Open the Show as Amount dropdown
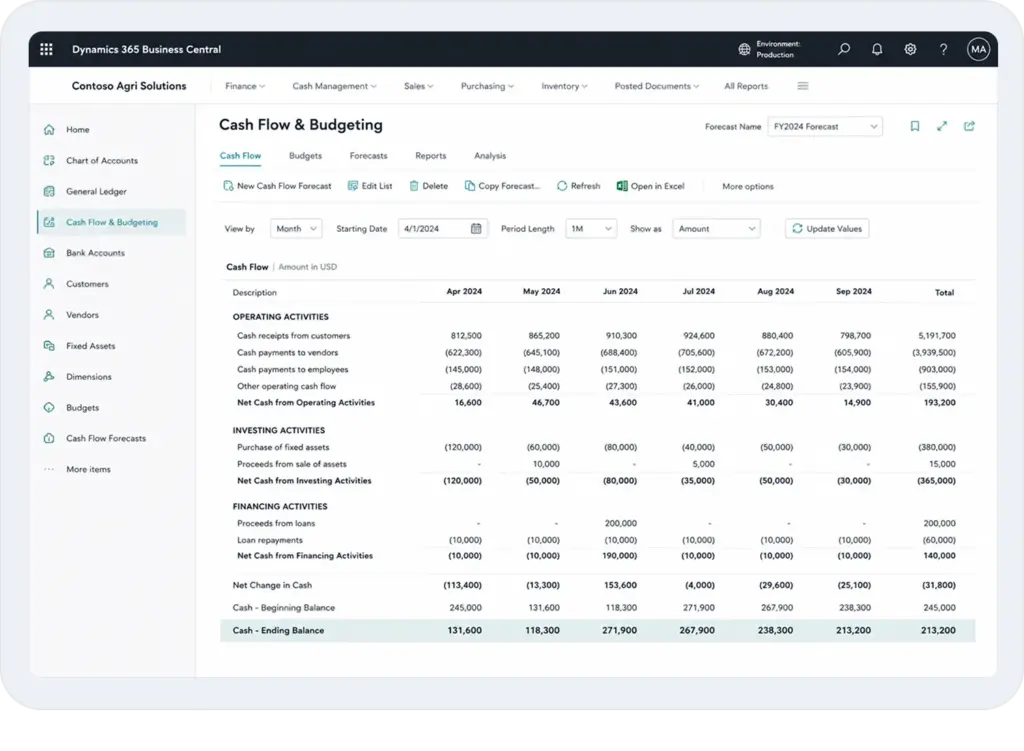Screen dimensions: 1024x751 (x=716, y=228)
